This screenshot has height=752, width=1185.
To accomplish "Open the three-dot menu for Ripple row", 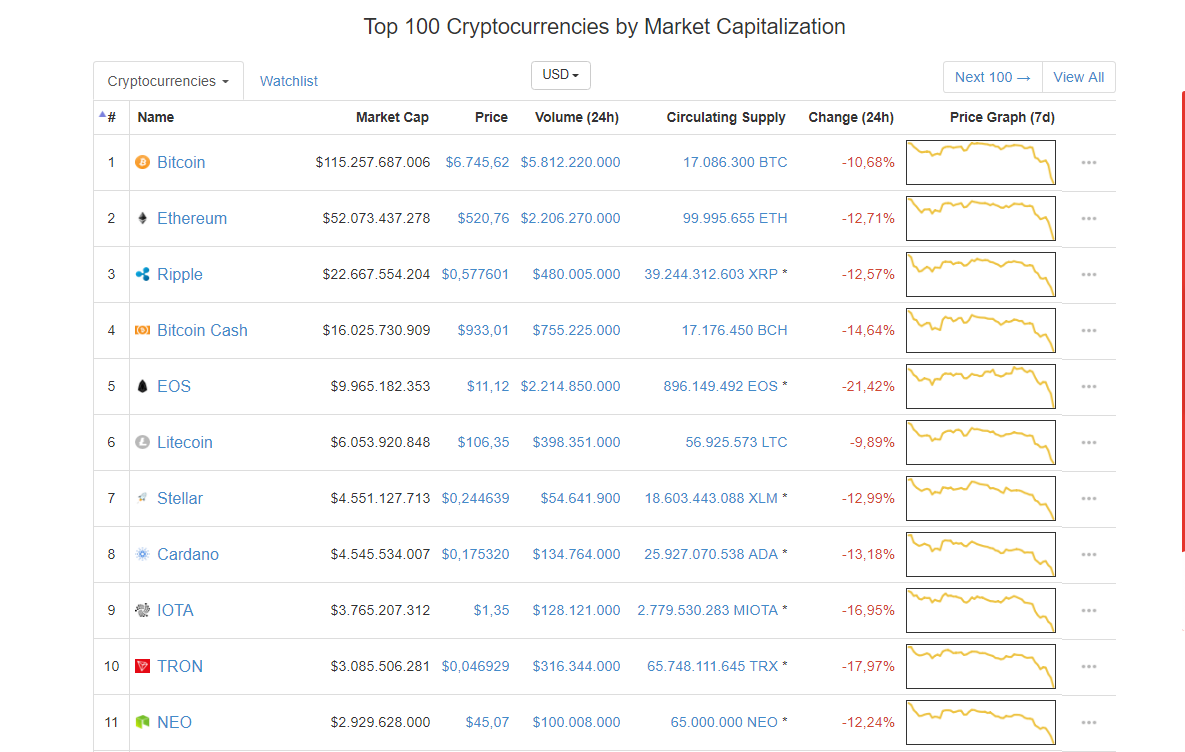I will click(x=1088, y=274).
